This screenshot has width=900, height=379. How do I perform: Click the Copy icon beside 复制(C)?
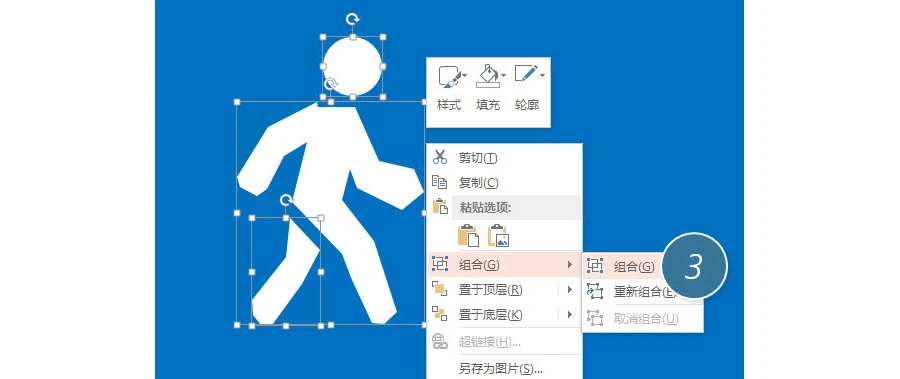coord(440,183)
